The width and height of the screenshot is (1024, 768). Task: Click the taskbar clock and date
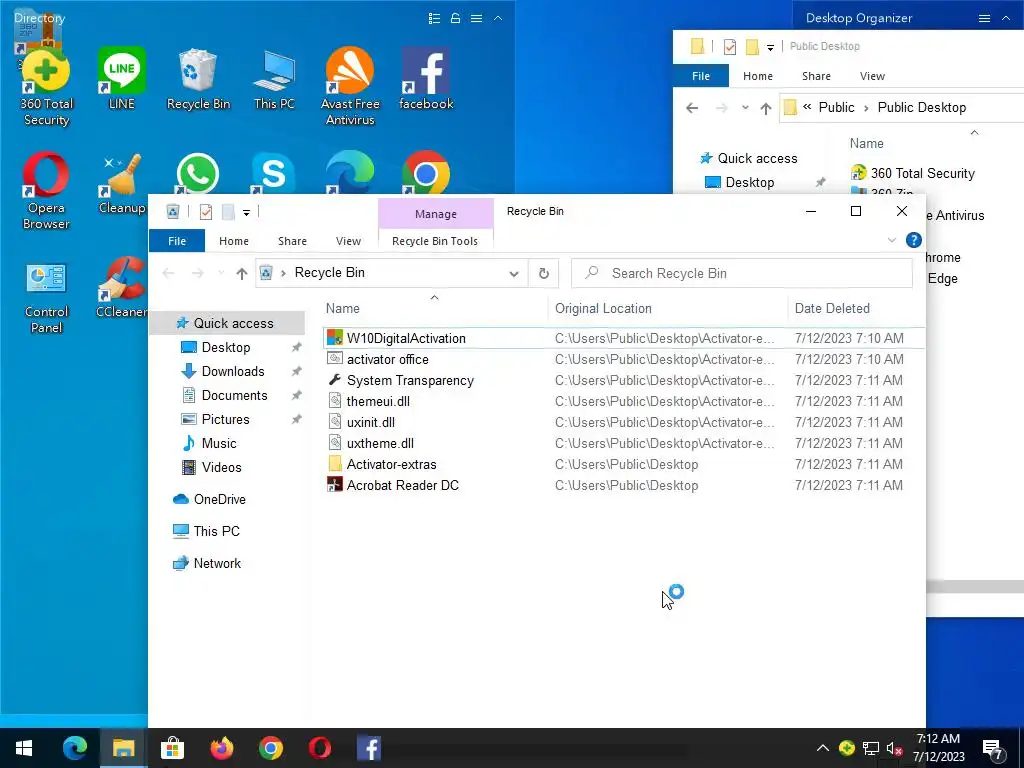pyautogui.click(x=938, y=748)
